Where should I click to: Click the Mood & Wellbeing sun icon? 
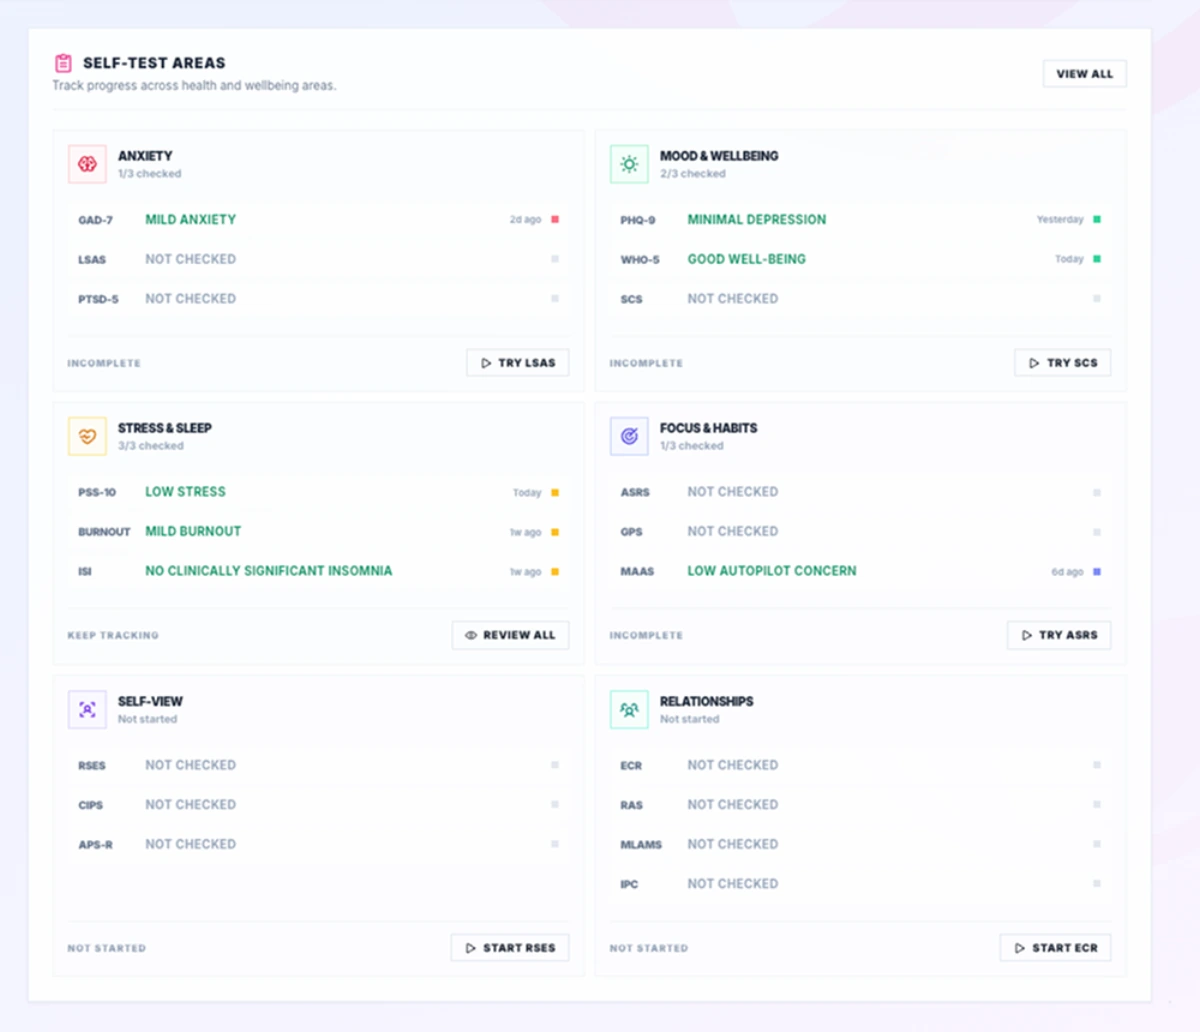click(629, 164)
